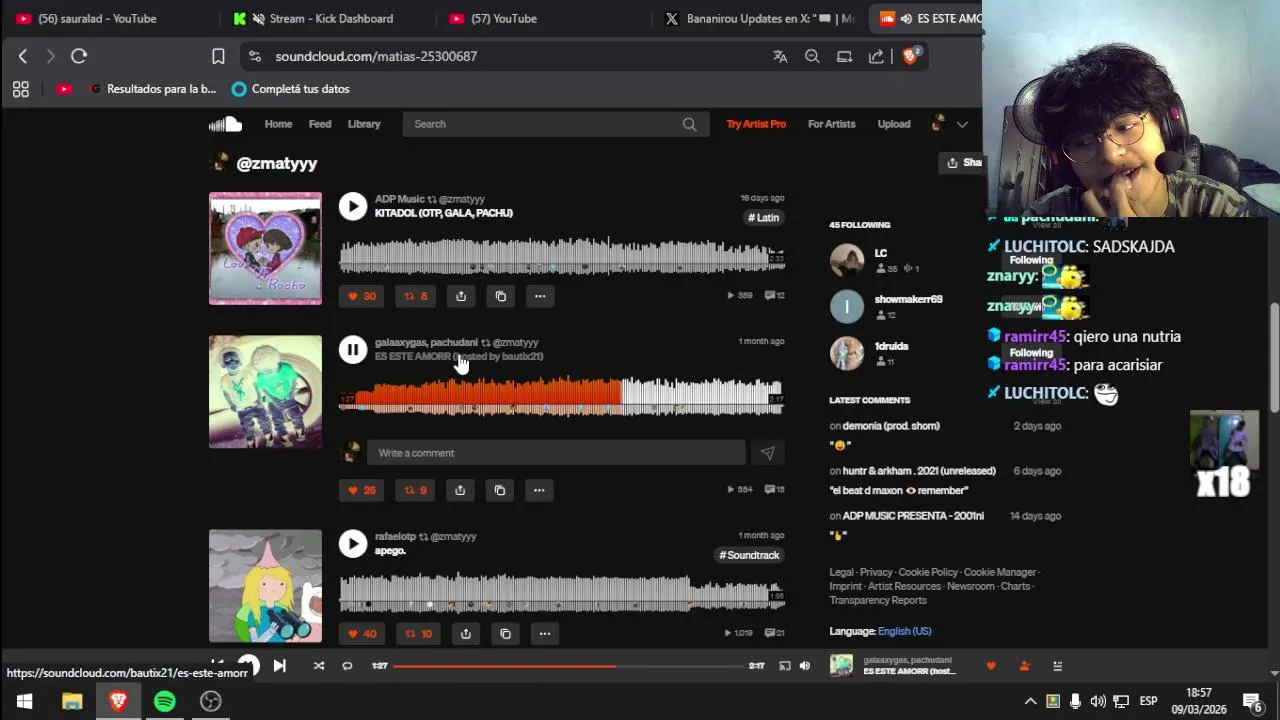Repost ES ESTE AMORR with 9 reposts
Viewport: 1280px width, 720px height.
(x=415, y=490)
